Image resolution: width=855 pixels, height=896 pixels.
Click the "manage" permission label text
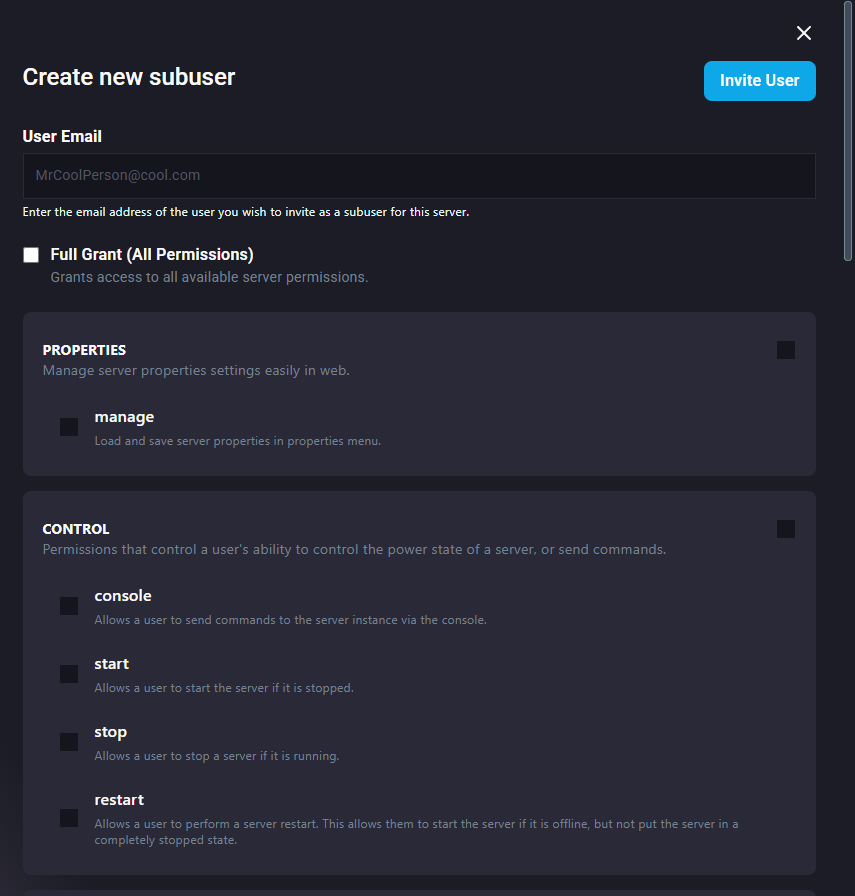point(124,417)
